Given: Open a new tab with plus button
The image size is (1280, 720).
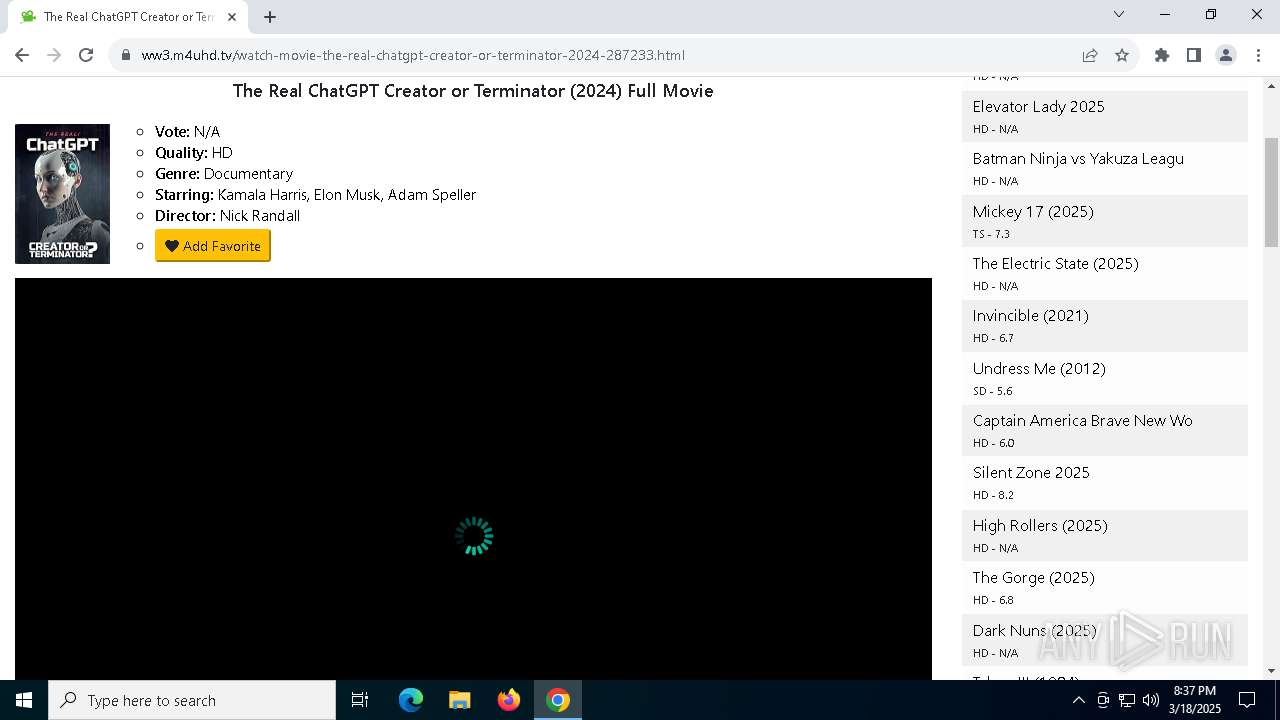Looking at the screenshot, I should click(270, 16).
